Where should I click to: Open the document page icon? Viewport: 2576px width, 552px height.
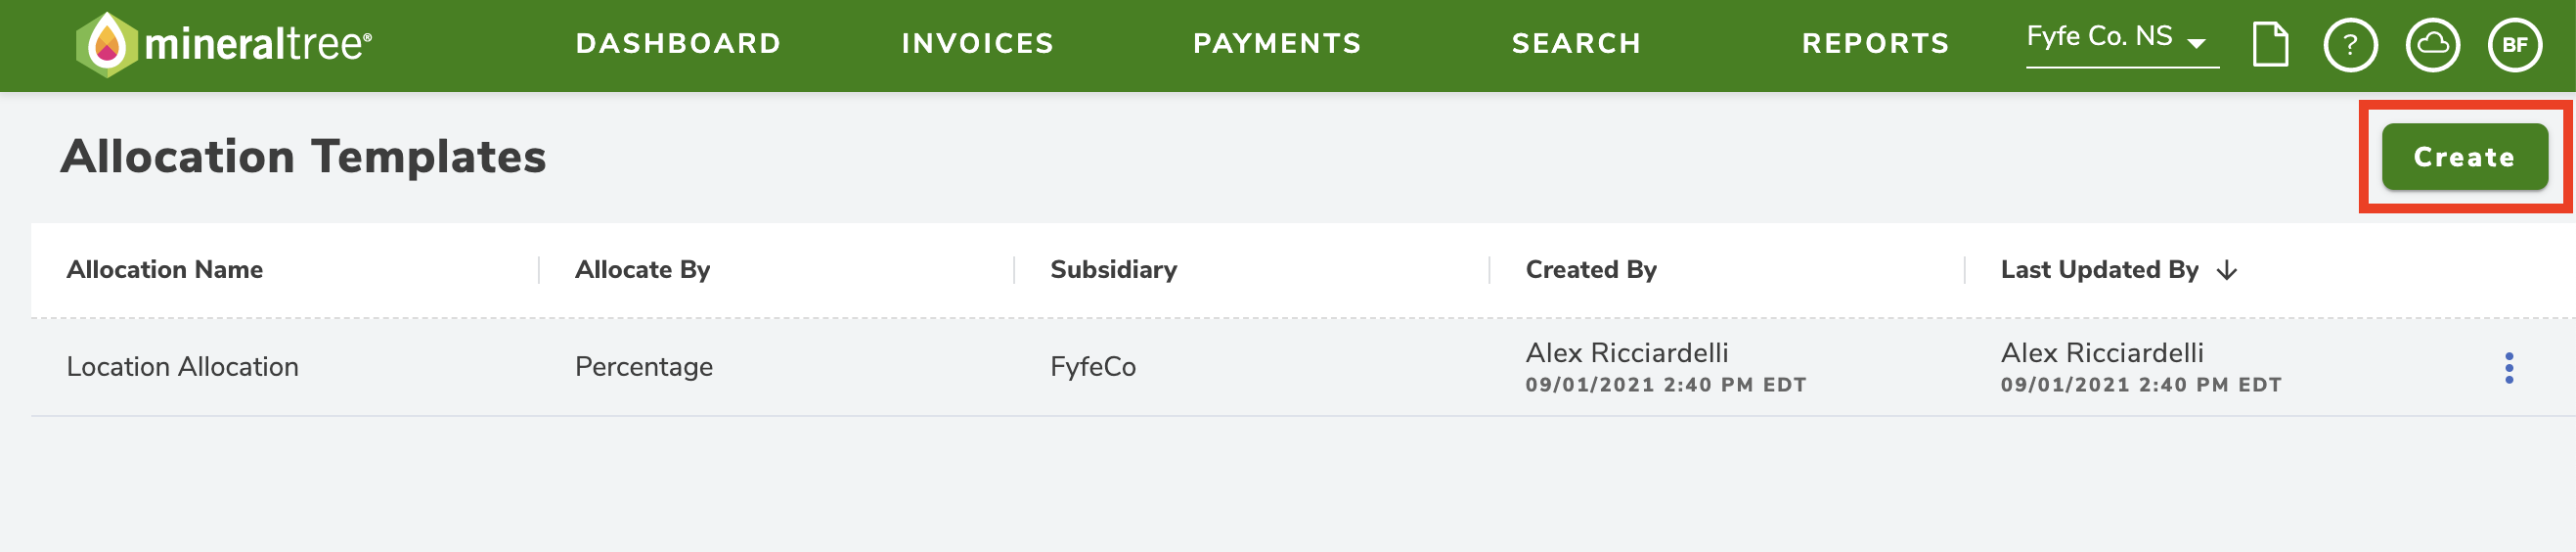[x=2270, y=44]
